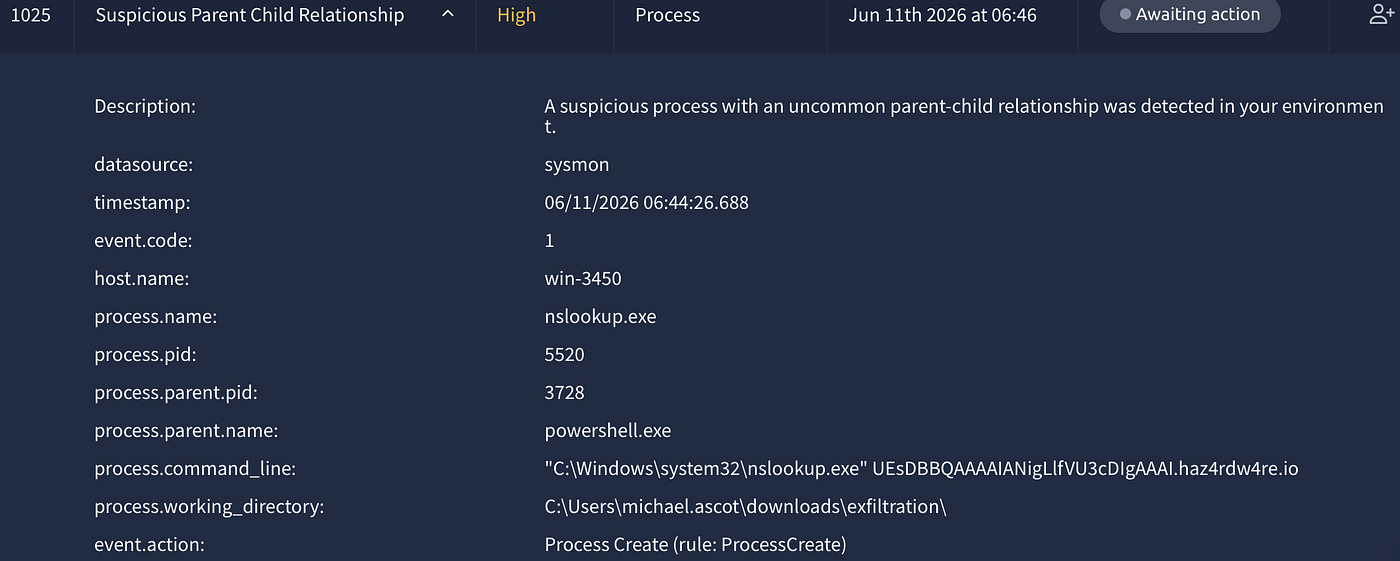
Task: Select the Process Create event action value
Action: click(695, 545)
